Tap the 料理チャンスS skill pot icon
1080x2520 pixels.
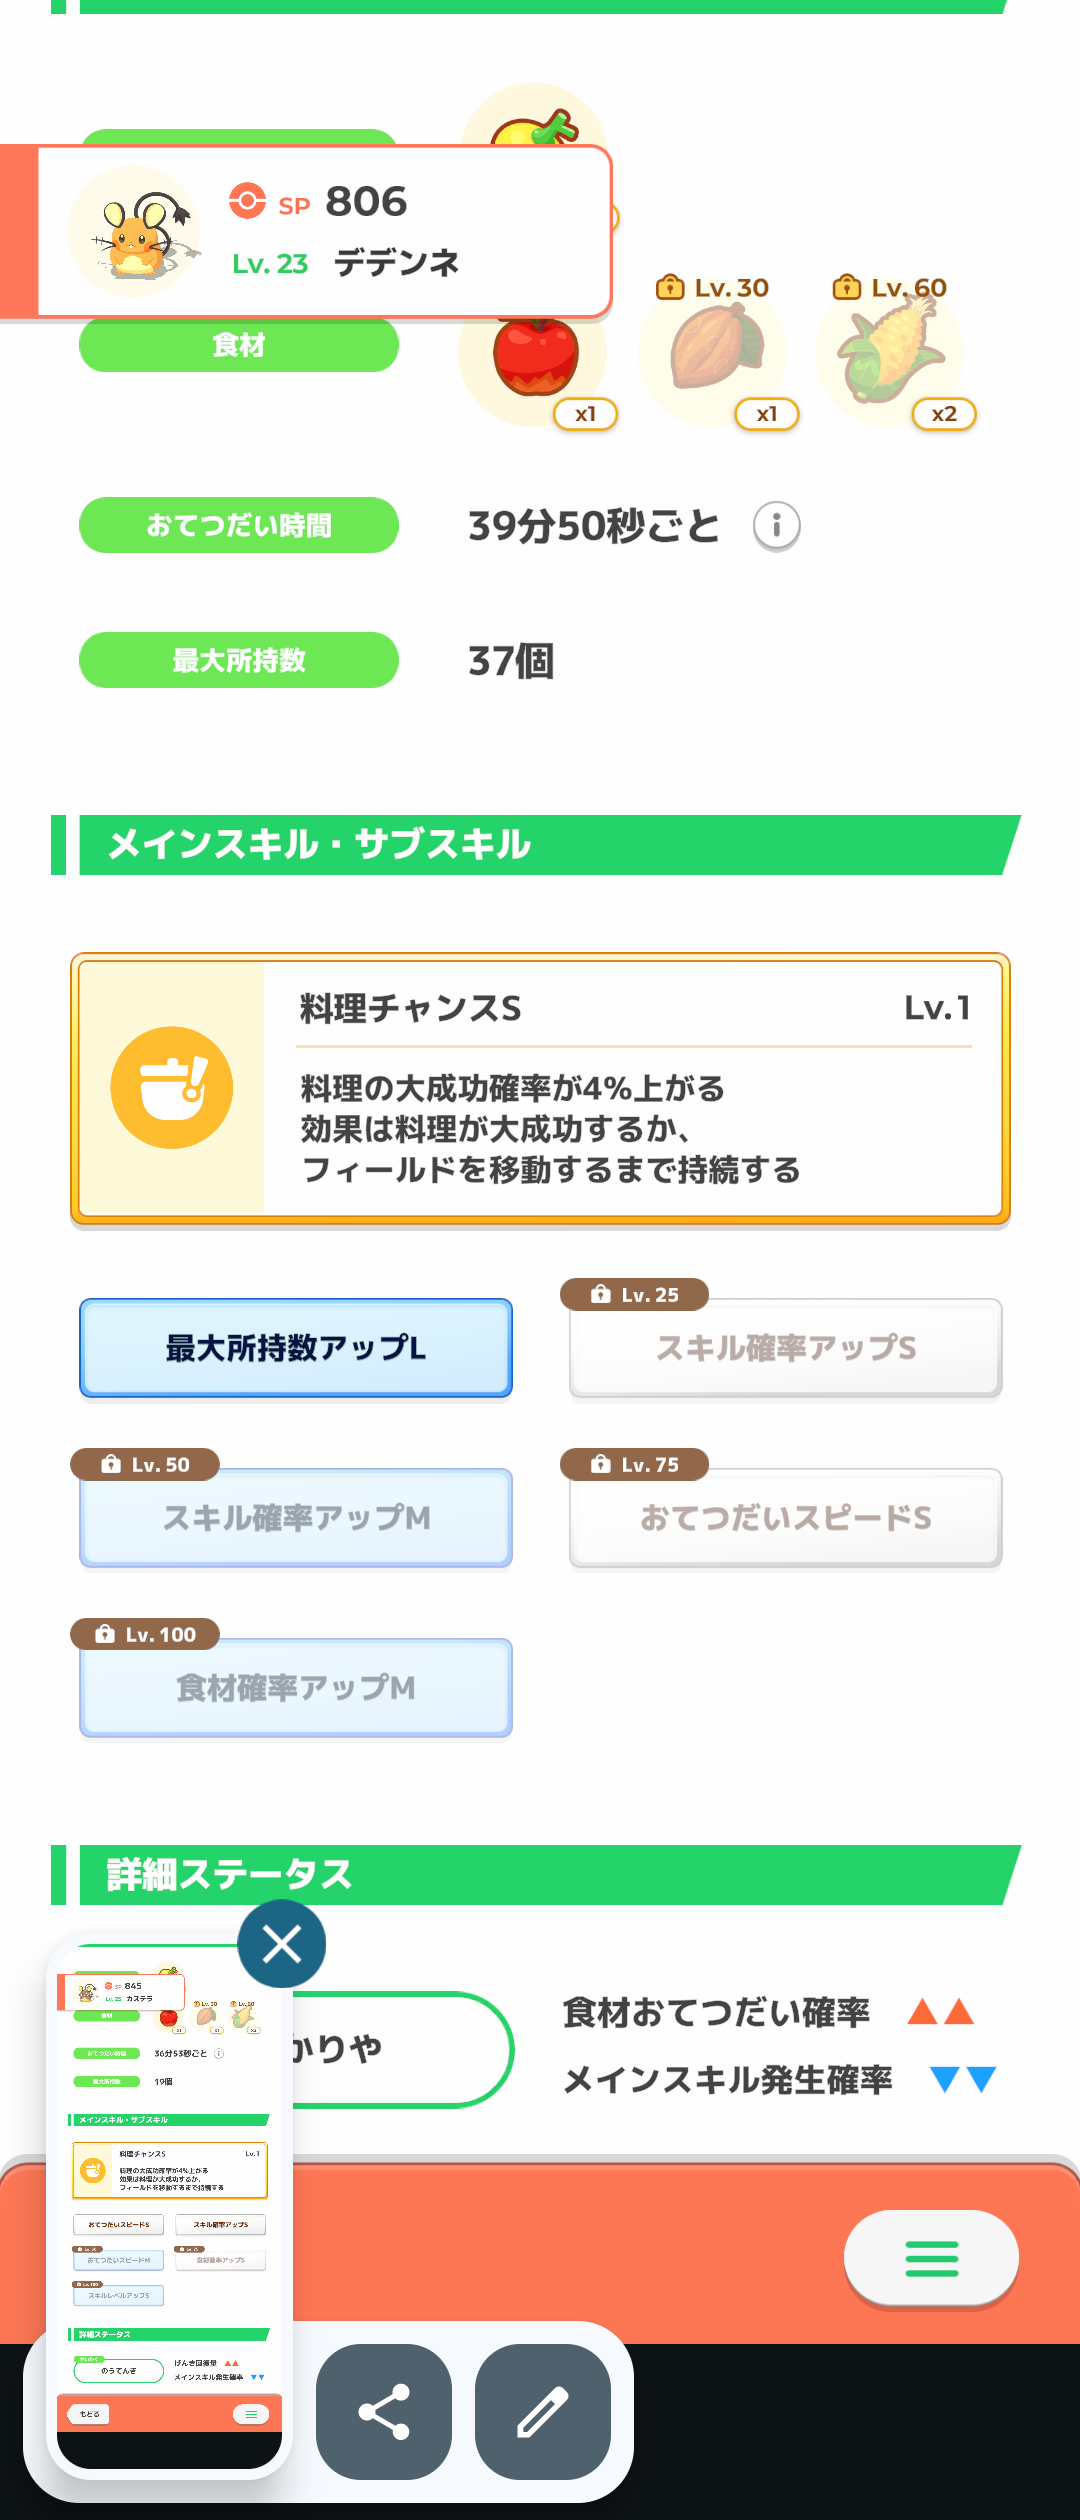click(x=172, y=1087)
